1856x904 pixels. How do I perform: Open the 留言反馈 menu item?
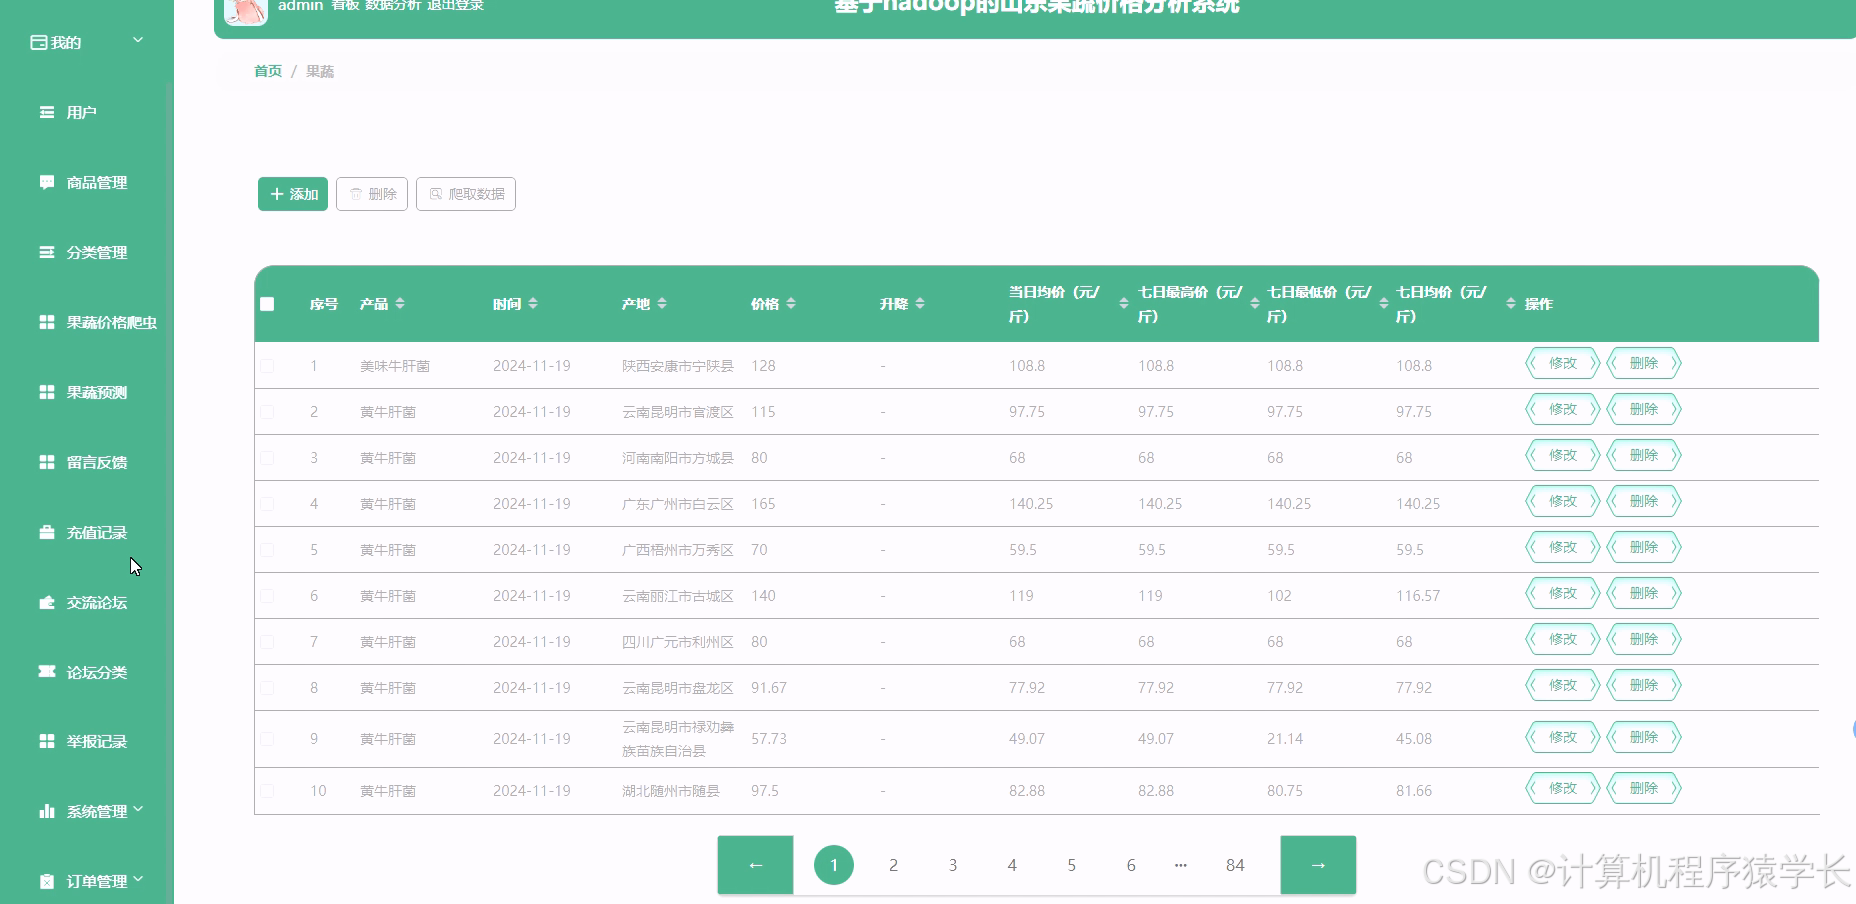click(x=96, y=462)
